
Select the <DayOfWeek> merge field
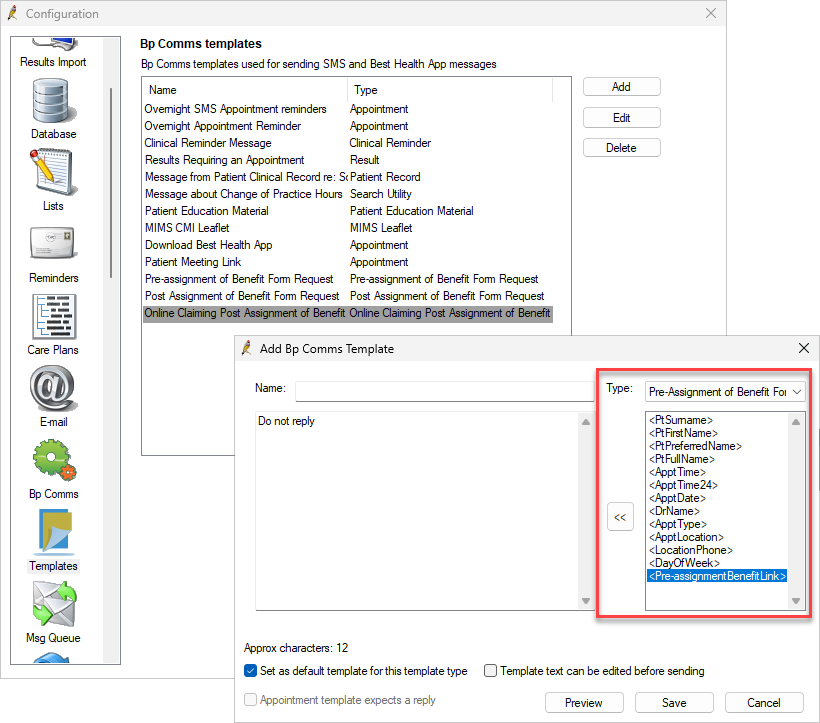[x=684, y=563]
